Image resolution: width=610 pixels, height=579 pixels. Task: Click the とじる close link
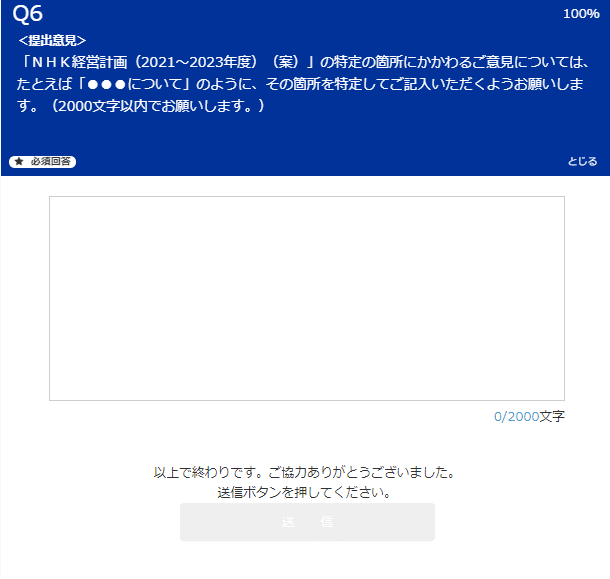(582, 161)
